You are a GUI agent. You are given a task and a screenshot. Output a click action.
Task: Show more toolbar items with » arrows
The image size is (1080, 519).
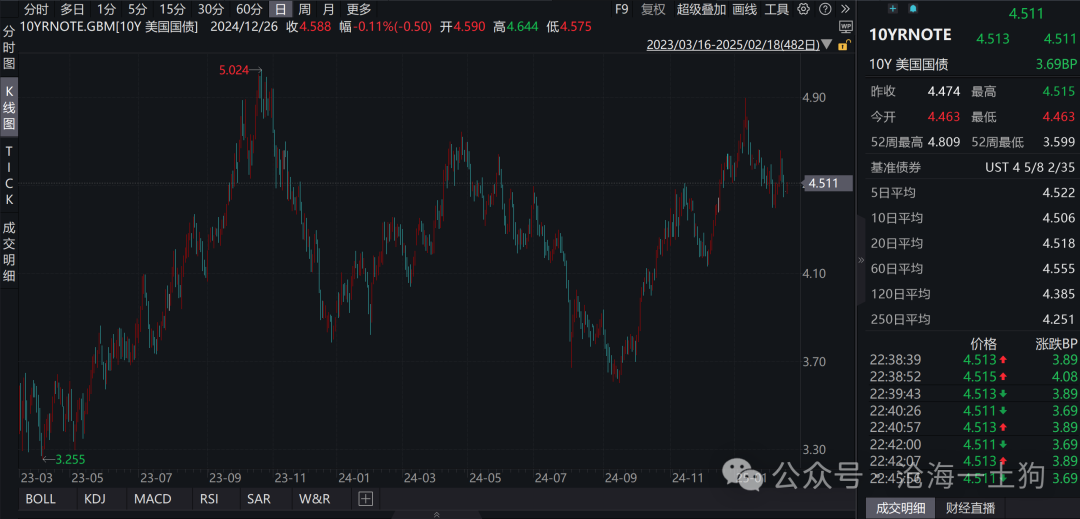(845, 9)
